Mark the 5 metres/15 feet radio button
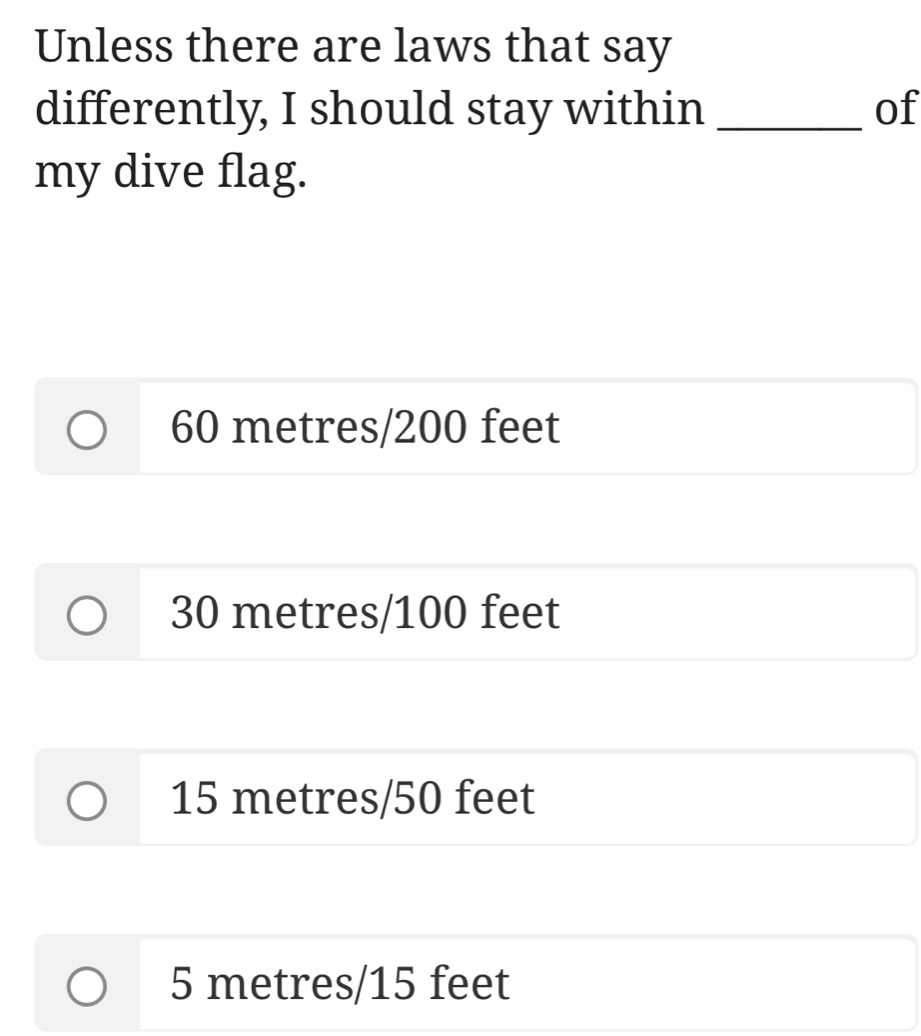 [87, 985]
